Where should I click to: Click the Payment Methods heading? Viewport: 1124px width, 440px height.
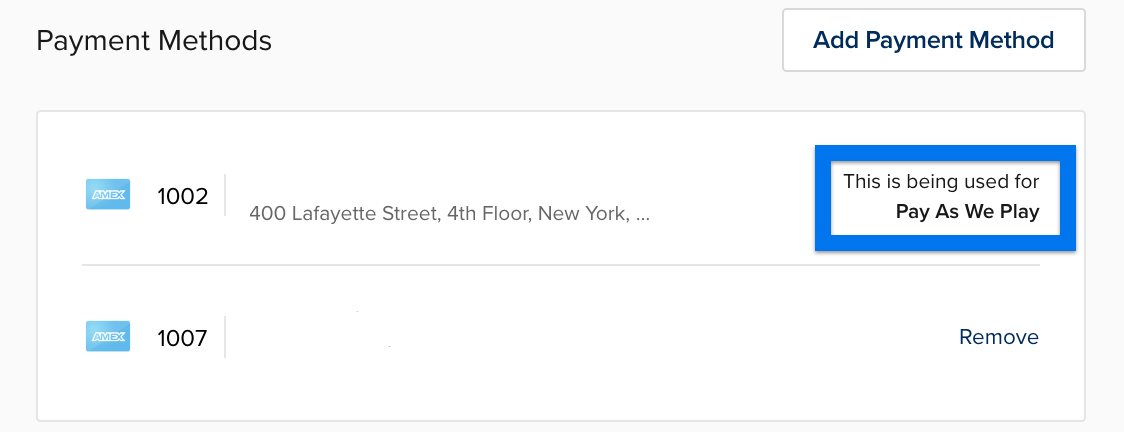coord(154,41)
